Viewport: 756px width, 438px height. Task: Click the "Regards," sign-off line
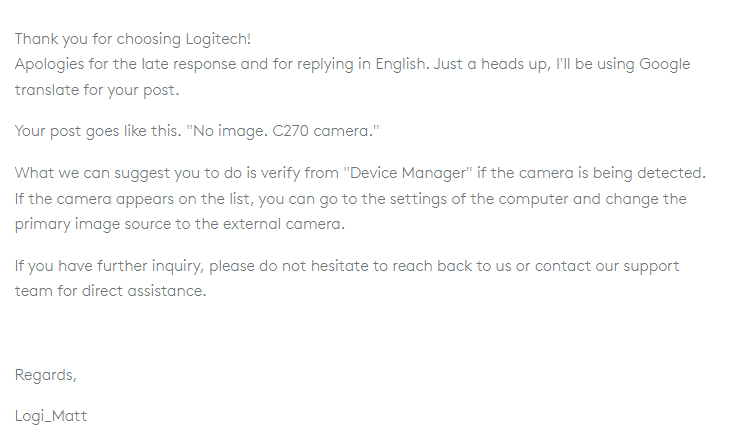(45, 375)
